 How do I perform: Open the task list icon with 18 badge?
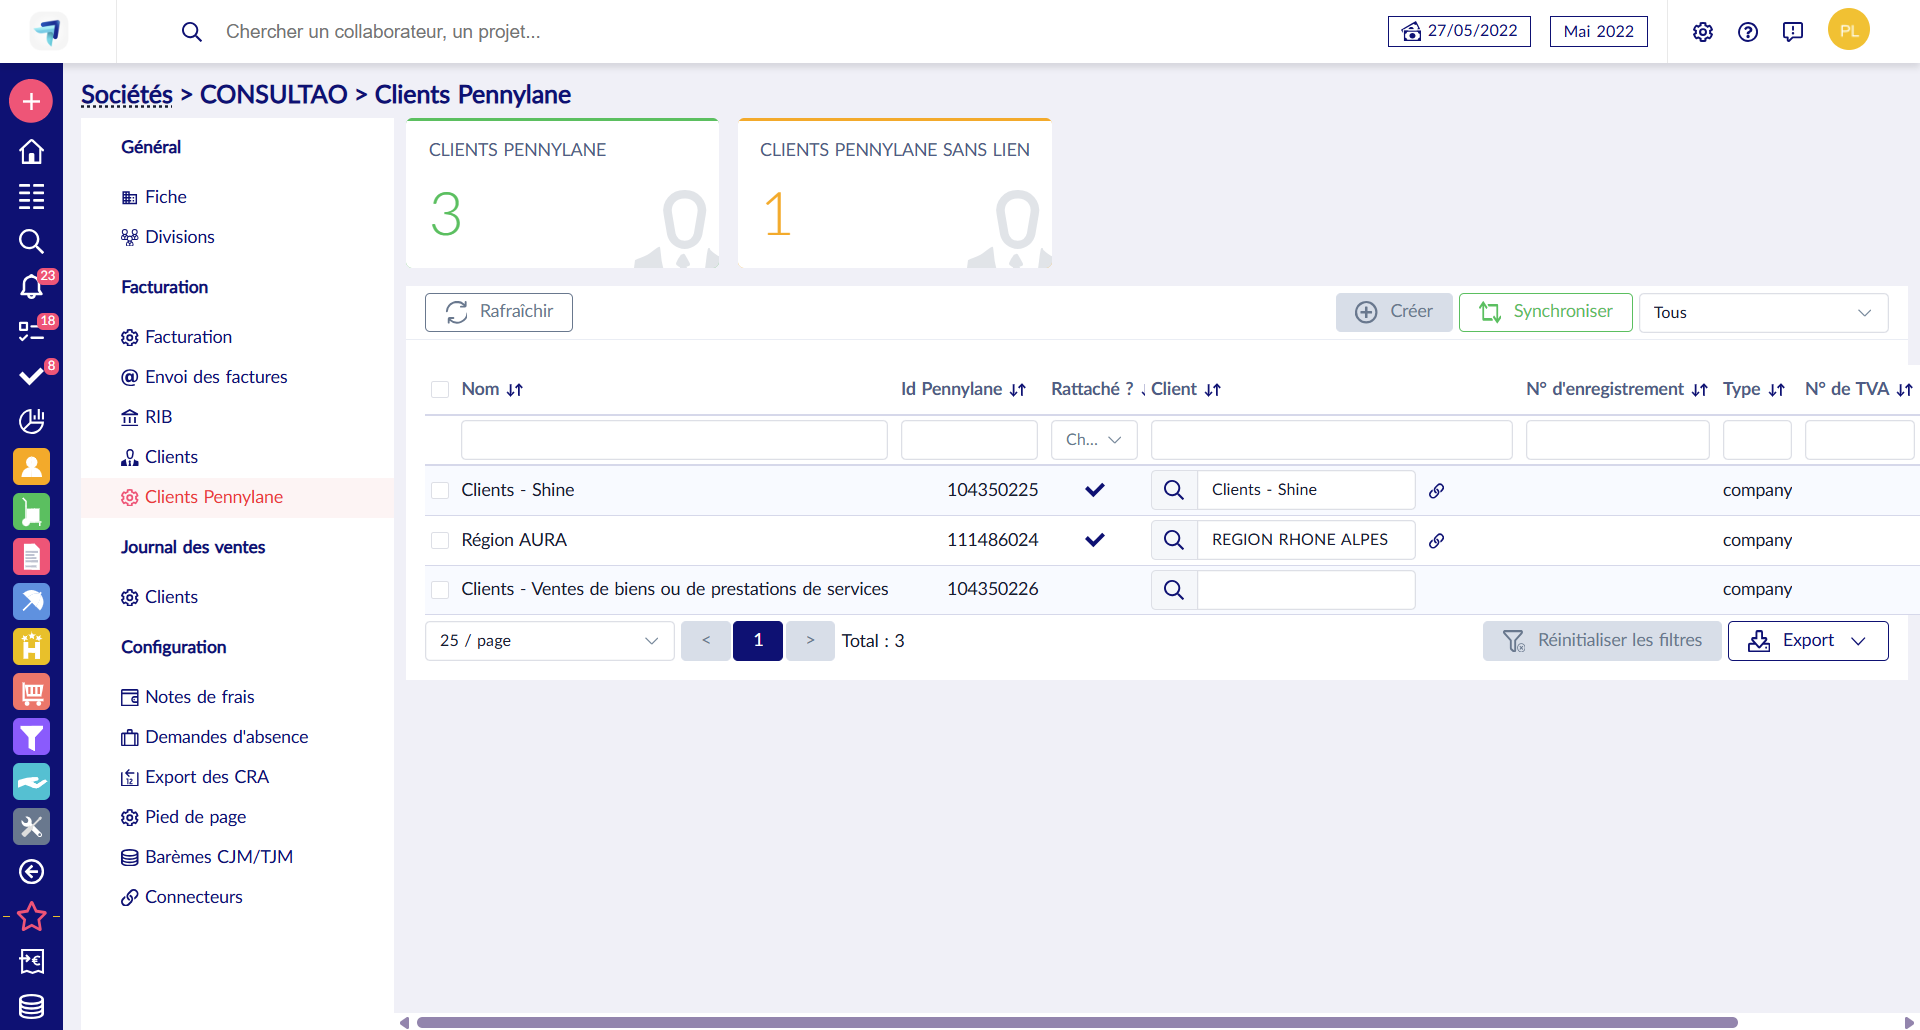point(31,331)
